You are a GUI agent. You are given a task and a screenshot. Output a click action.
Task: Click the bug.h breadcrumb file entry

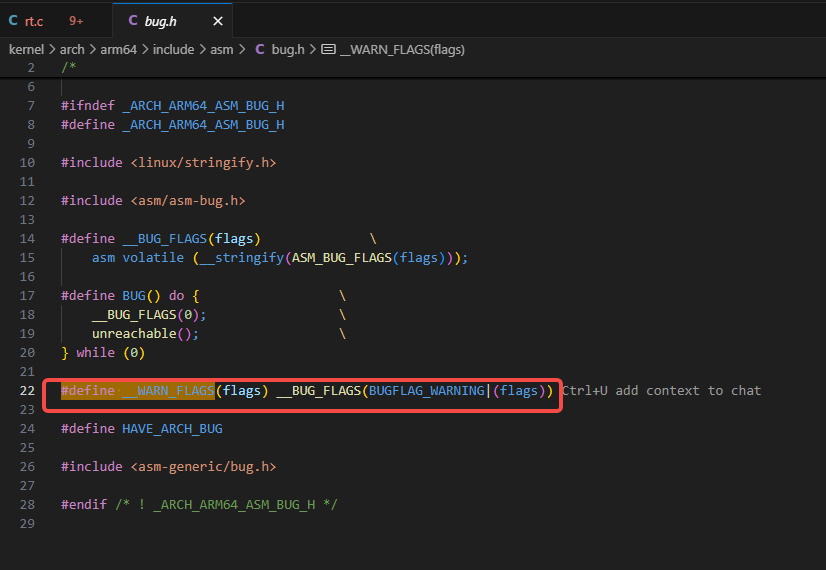288,50
